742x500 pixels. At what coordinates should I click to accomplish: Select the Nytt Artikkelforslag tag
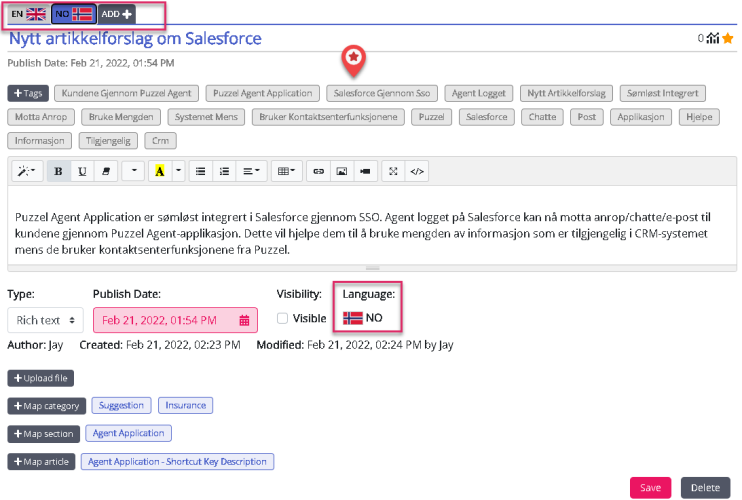click(x=566, y=93)
